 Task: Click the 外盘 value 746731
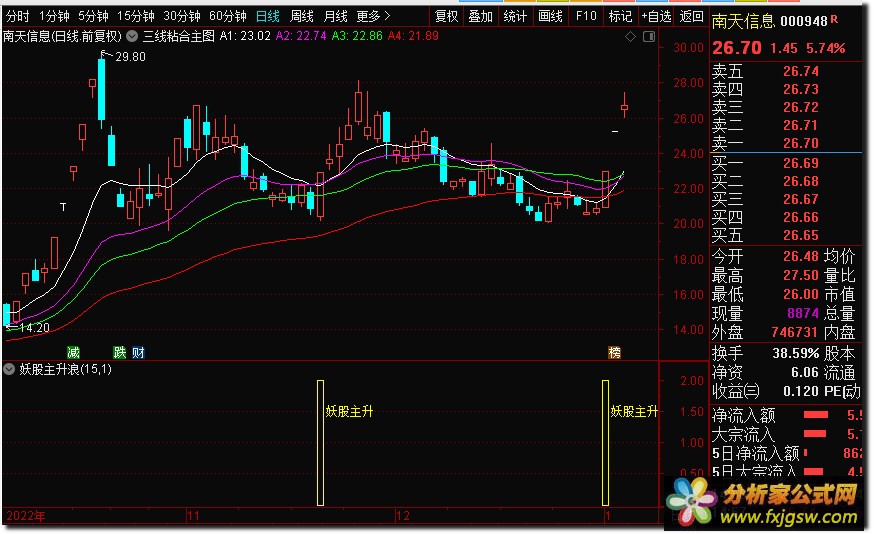tap(795, 332)
